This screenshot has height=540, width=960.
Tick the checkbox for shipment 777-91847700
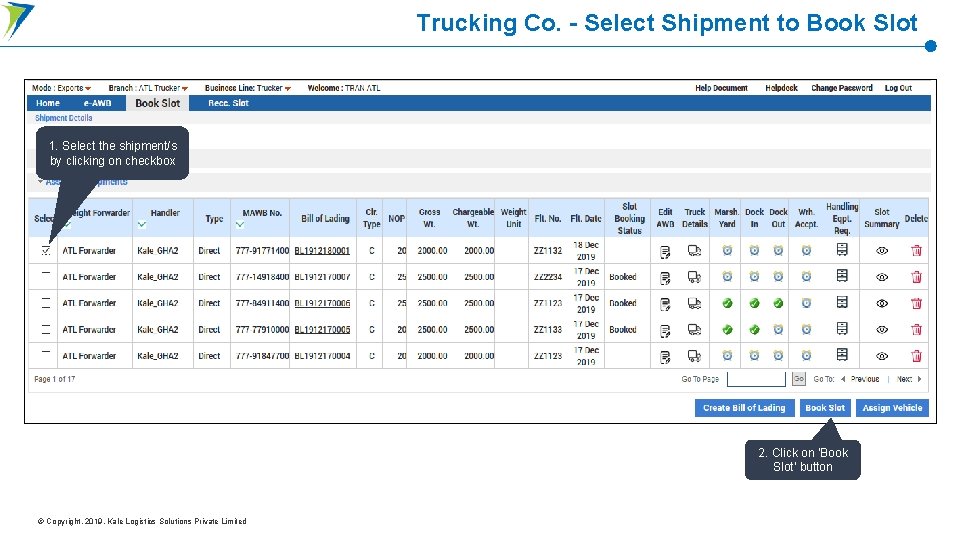(45, 355)
